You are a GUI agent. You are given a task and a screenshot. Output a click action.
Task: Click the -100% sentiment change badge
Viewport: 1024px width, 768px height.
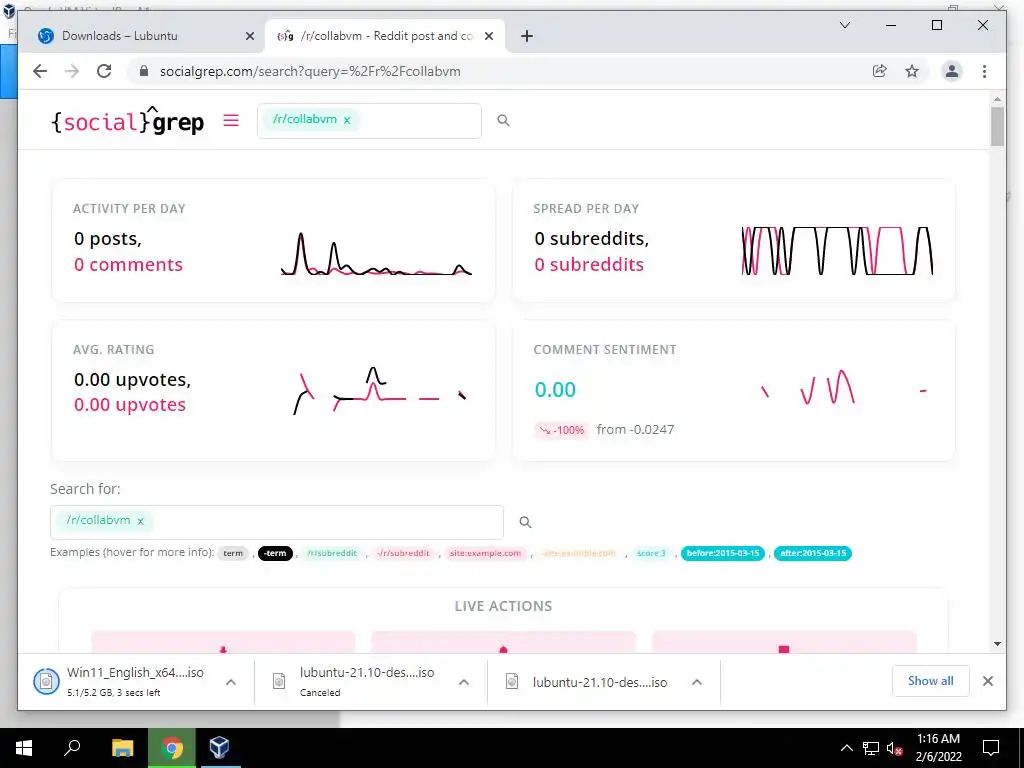tap(562, 430)
